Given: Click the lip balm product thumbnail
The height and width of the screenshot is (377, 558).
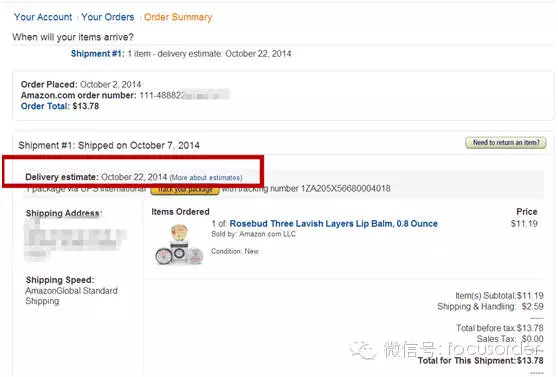Looking at the screenshot, I should pos(179,244).
